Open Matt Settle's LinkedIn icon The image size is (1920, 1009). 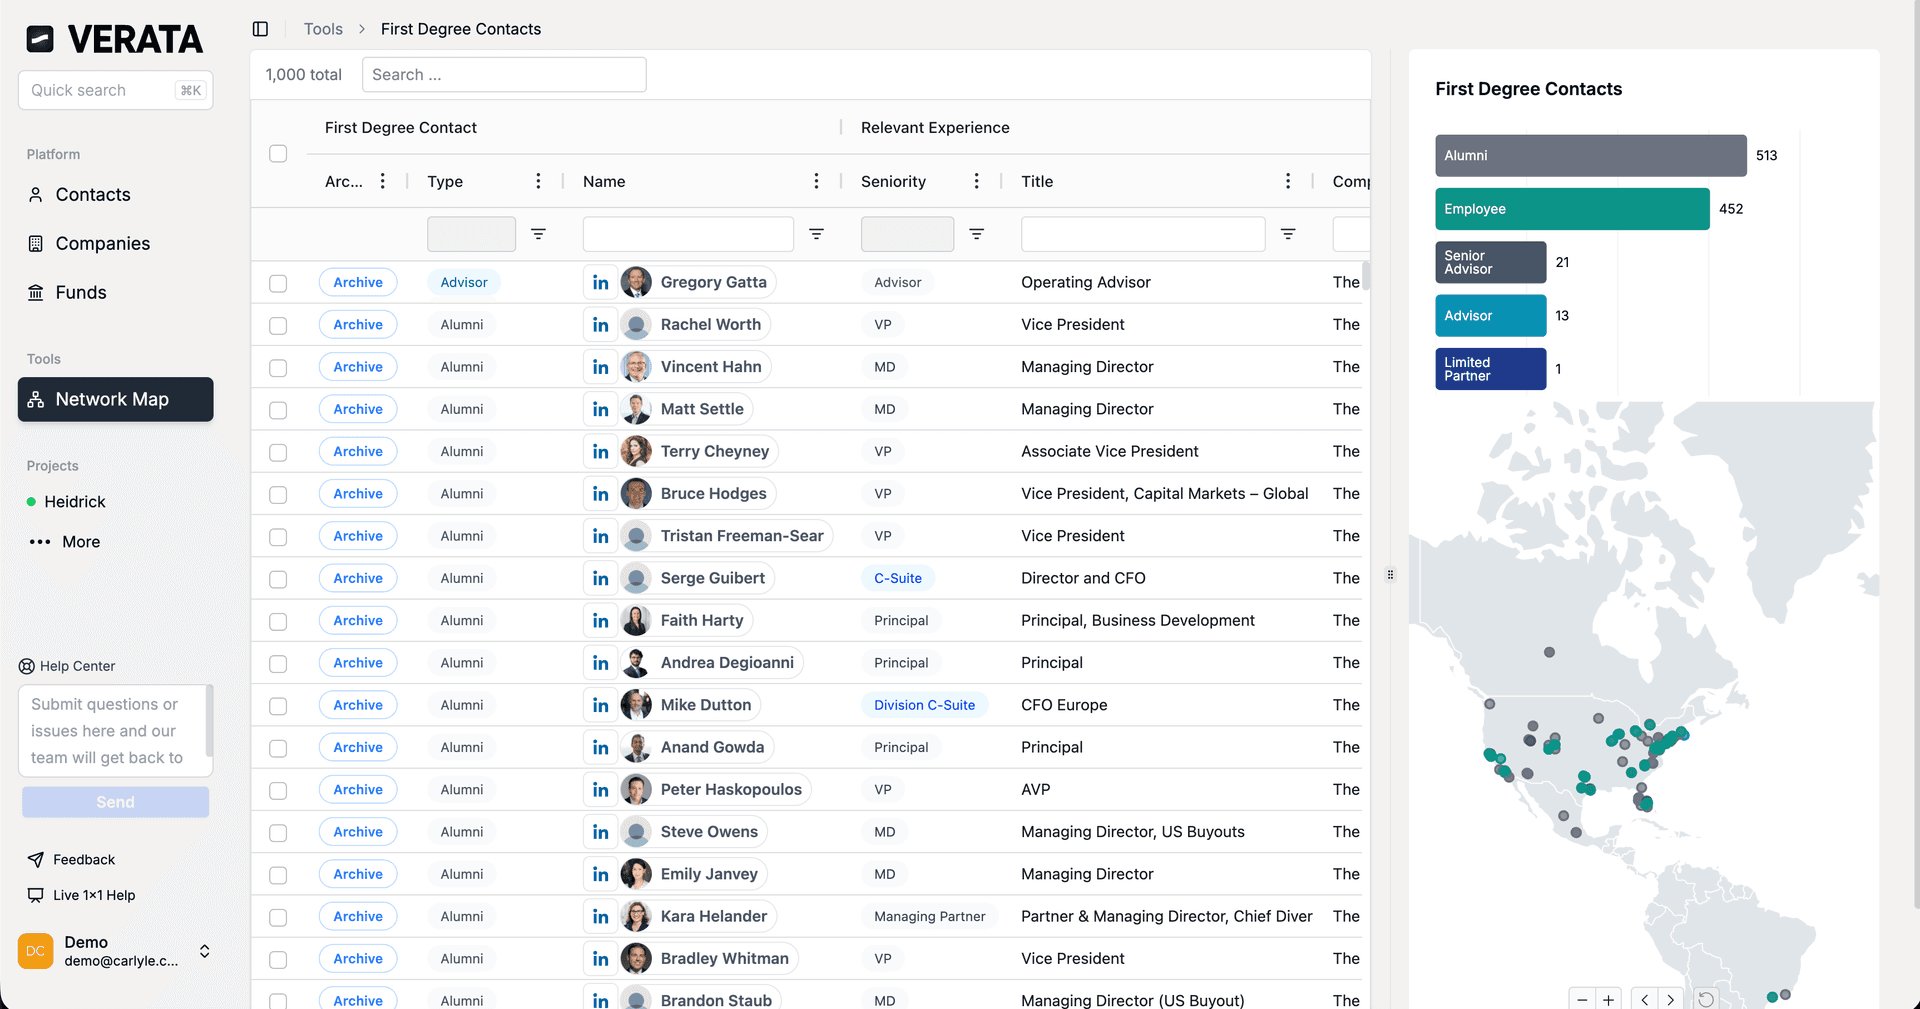coord(600,409)
